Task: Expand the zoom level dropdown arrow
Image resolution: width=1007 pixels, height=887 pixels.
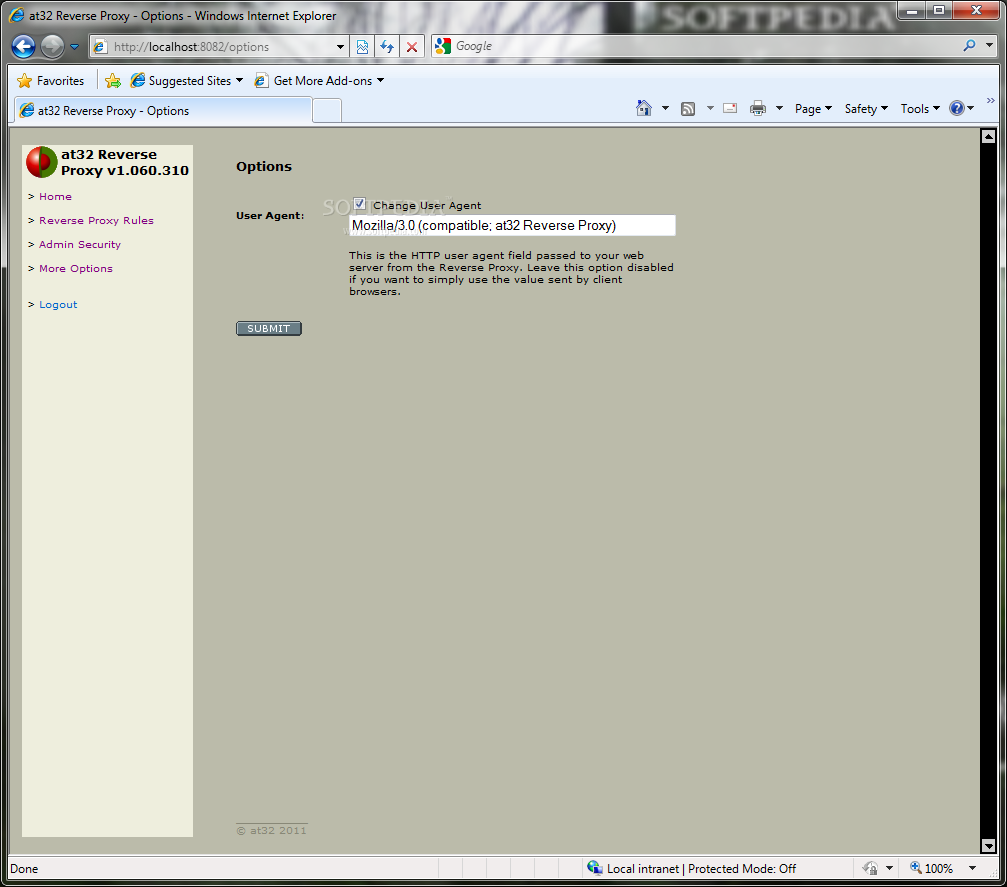Action: [x=972, y=868]
